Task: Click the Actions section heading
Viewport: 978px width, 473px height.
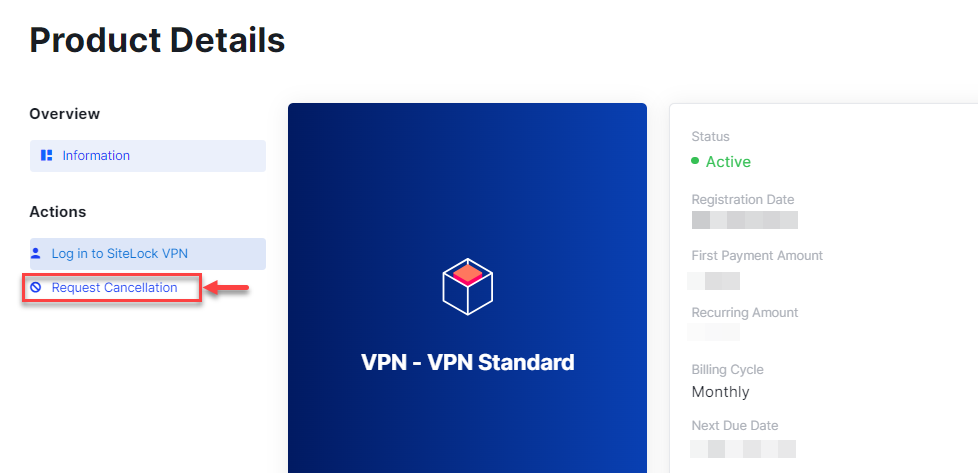Action: point(58,212)
